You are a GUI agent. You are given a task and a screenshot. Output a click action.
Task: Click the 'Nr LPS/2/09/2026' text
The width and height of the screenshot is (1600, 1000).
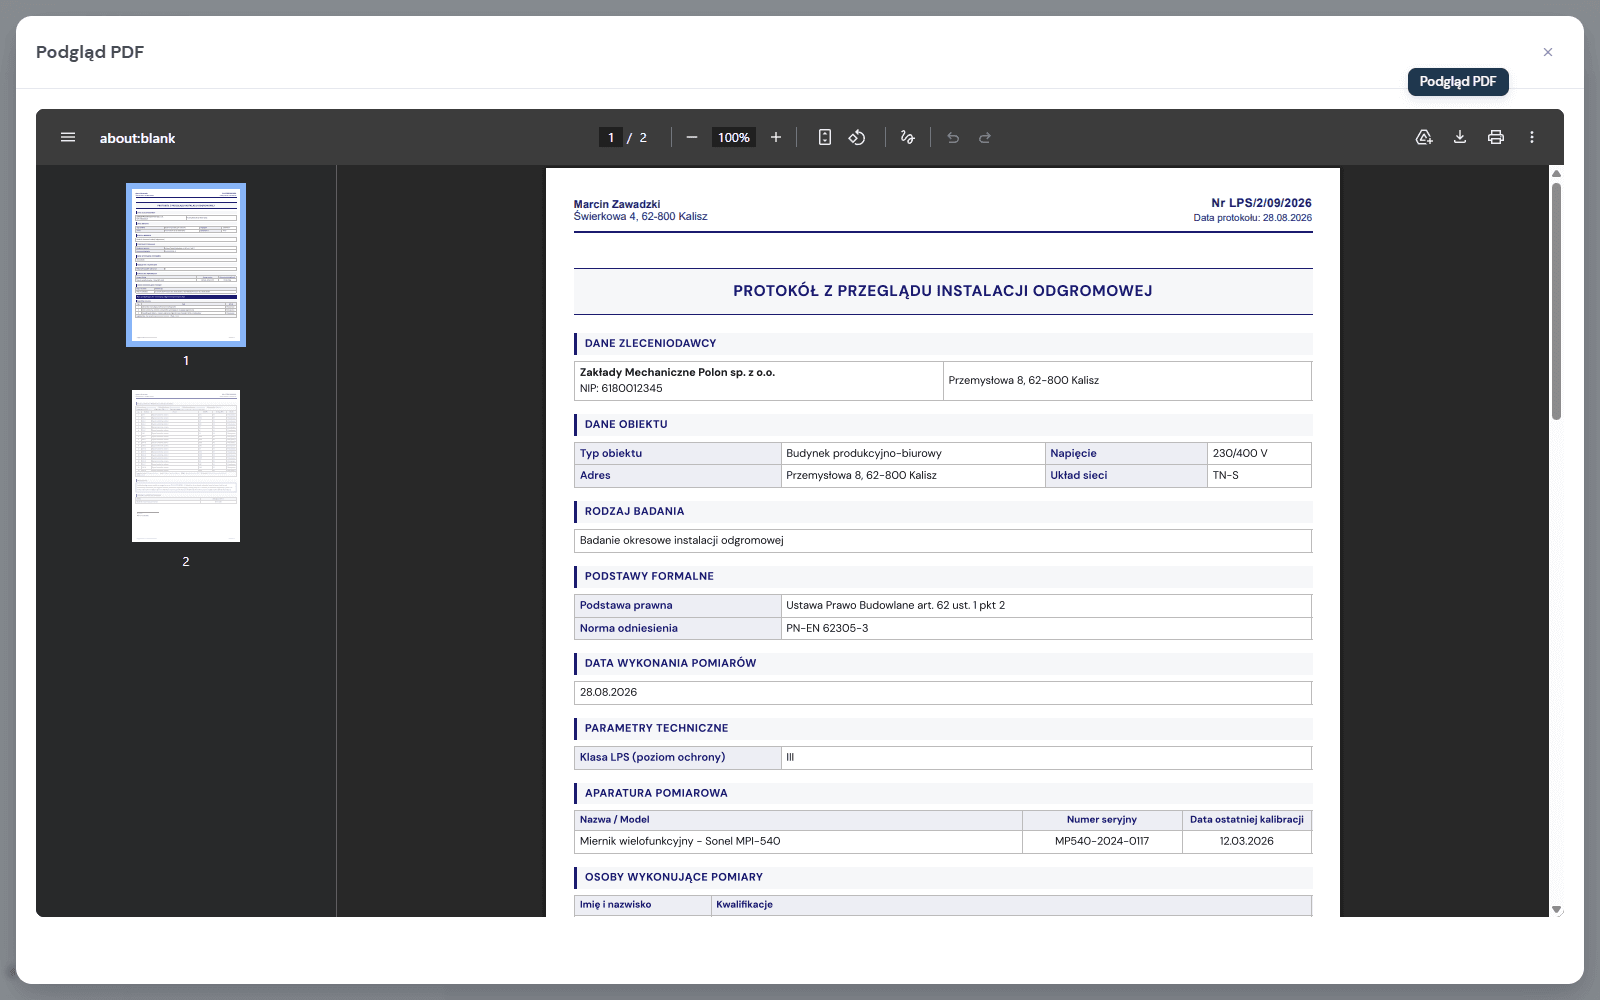coord(1261,203)
